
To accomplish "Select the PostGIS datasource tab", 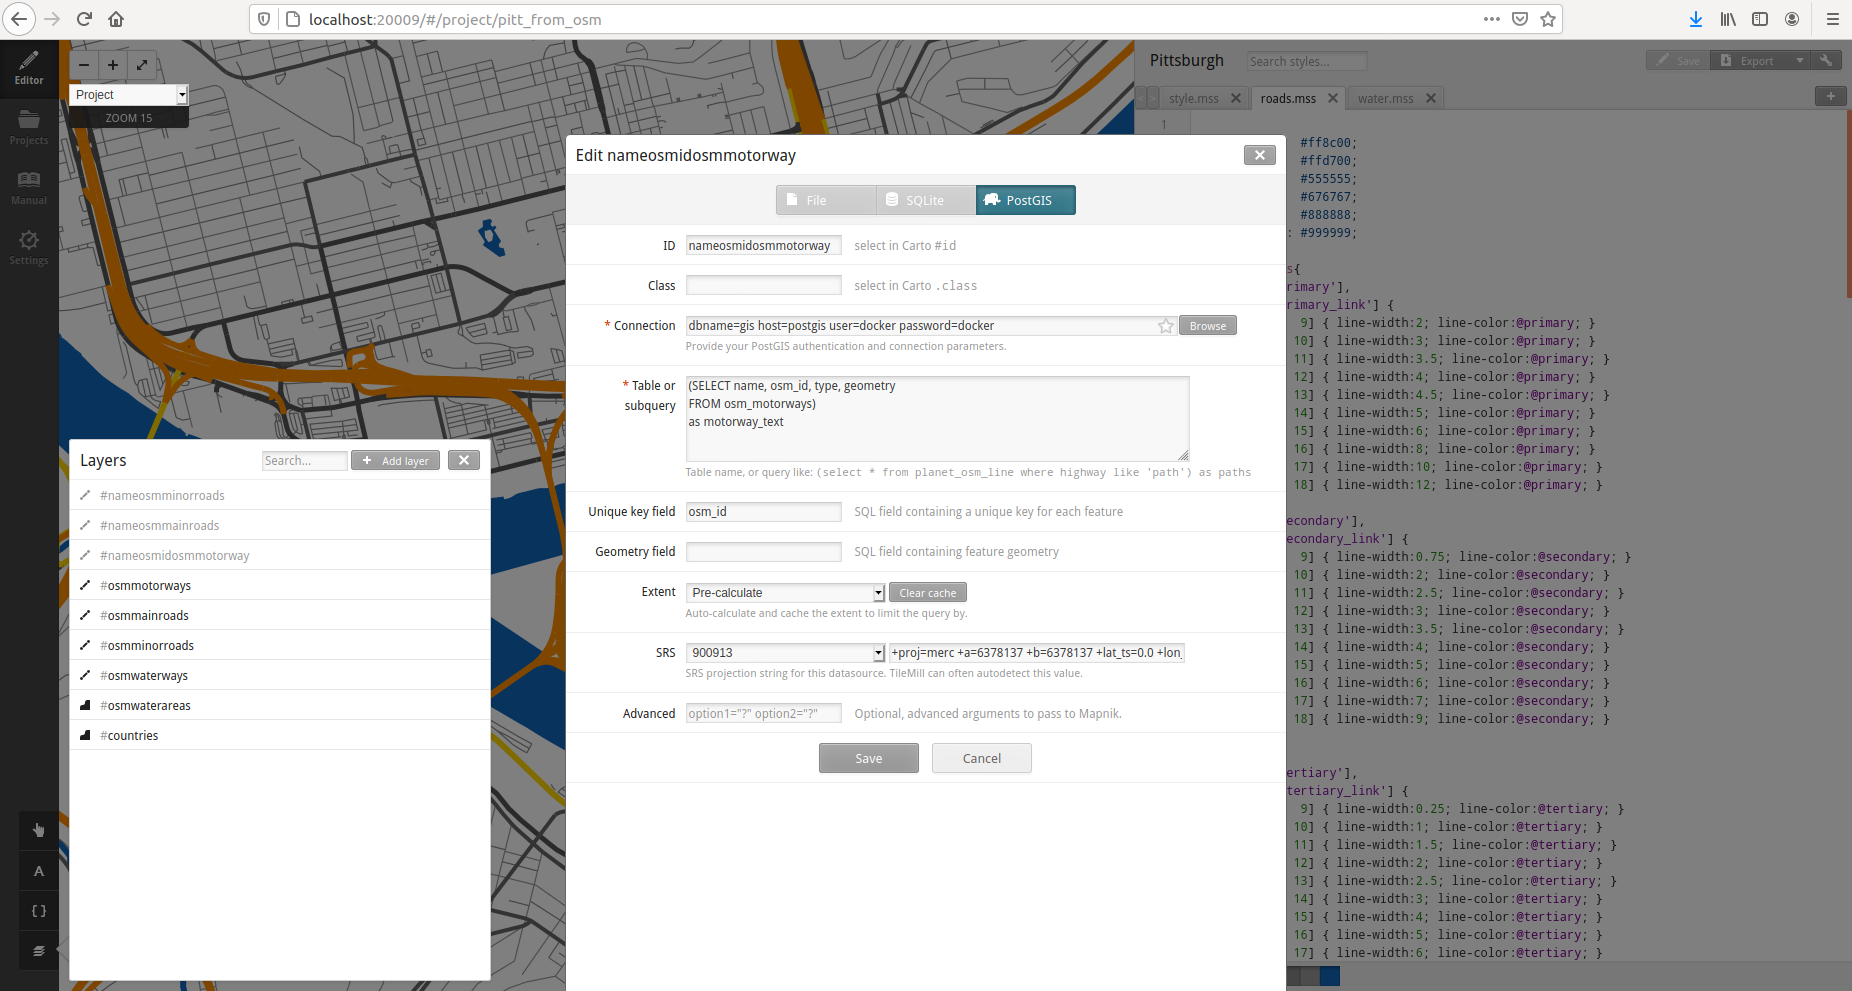I will pyautogui.click(x=1026, y=200).
